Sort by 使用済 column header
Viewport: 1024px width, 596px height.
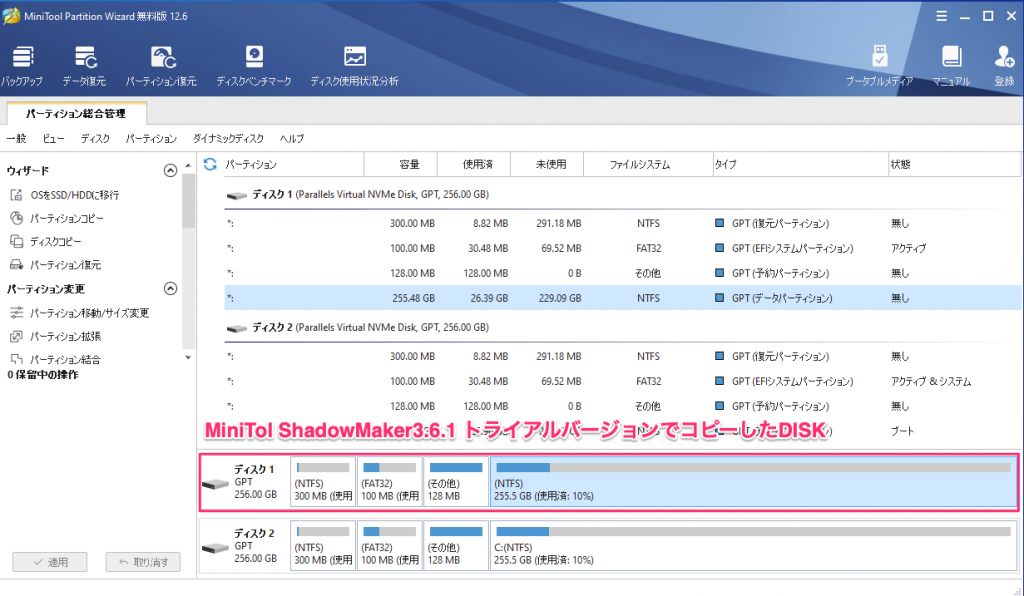click(x=474, y=165)
